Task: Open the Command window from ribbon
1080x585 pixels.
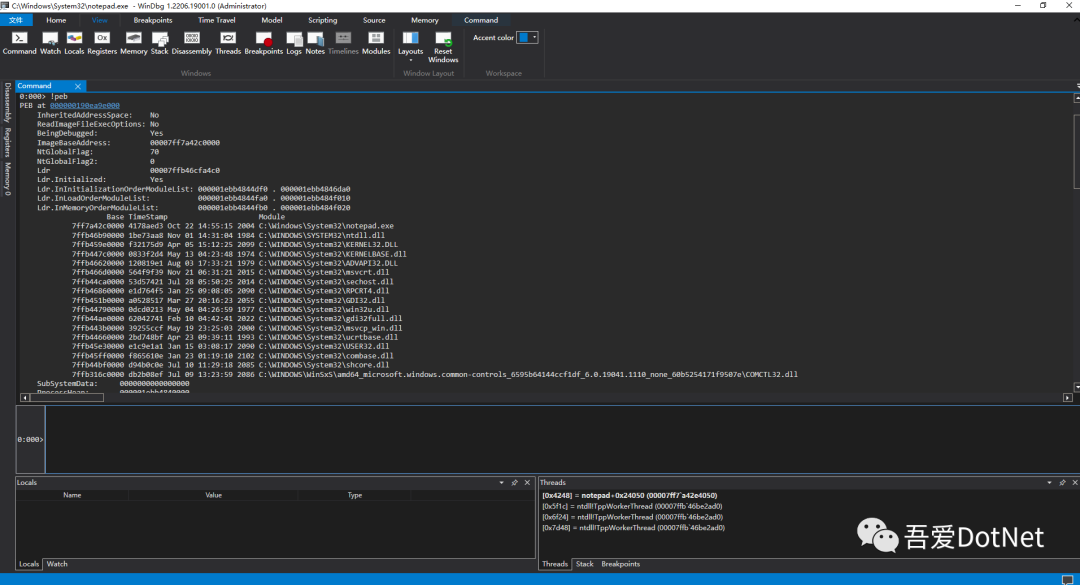Action: tap(19, 43)
